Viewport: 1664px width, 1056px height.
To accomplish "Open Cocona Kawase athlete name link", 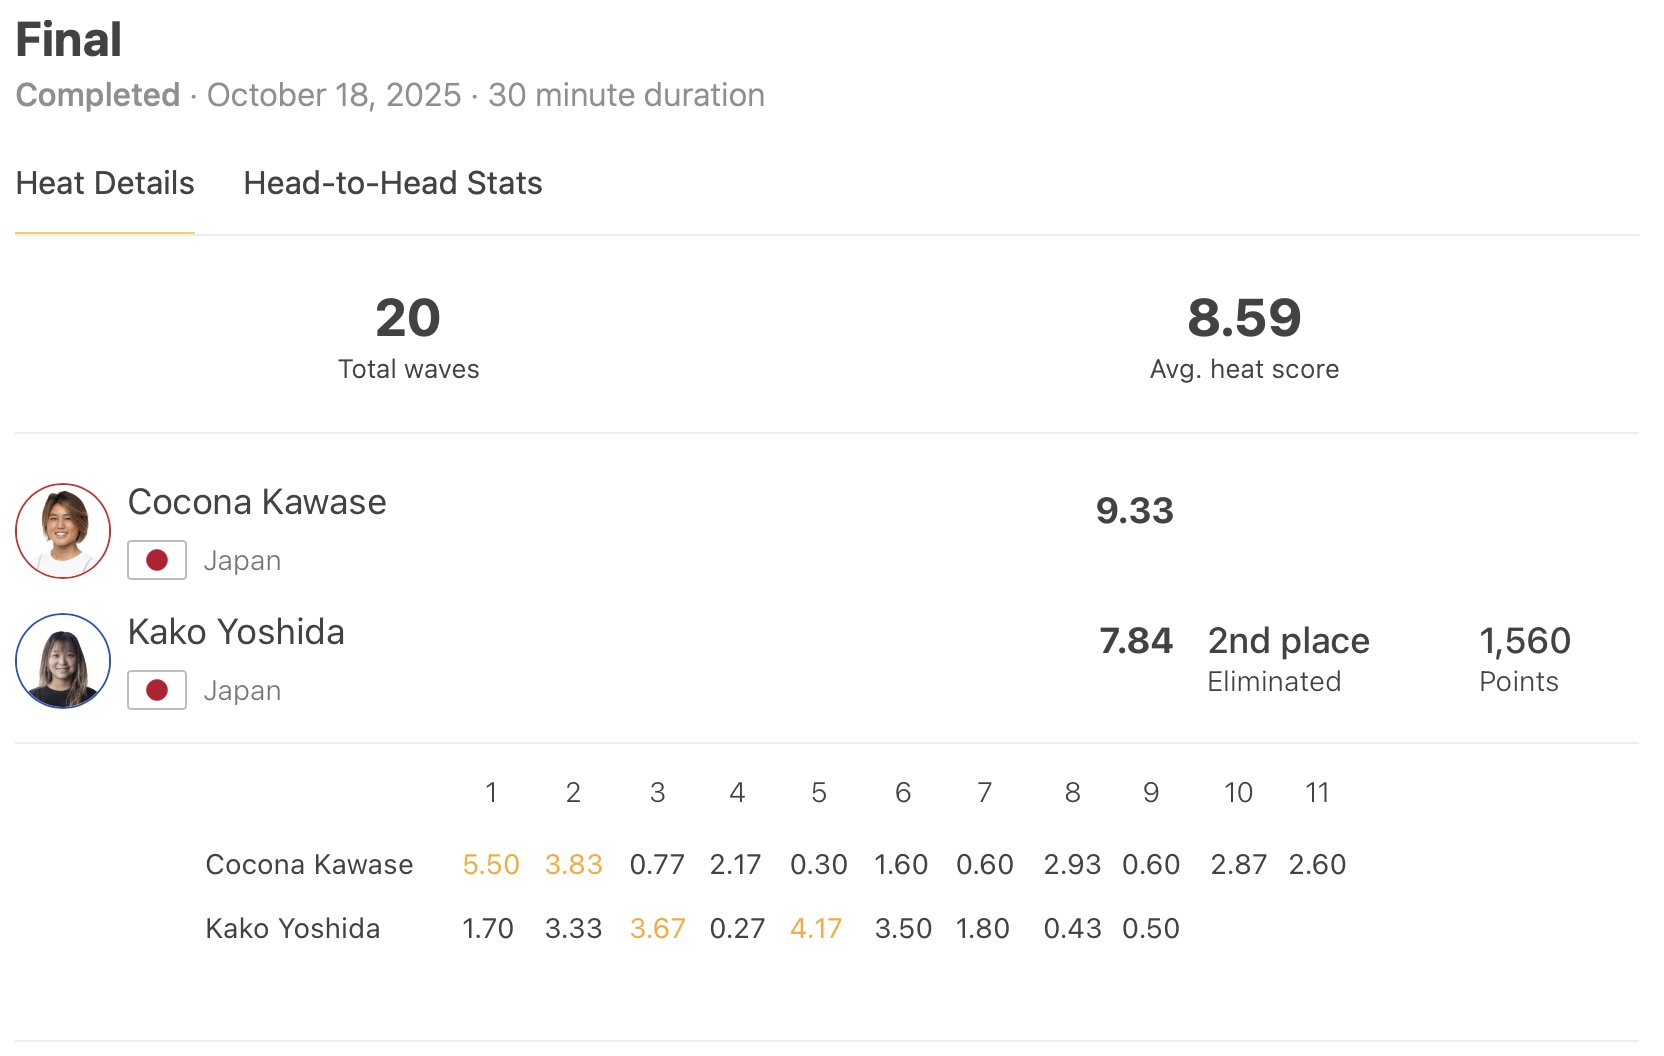I will (x=257, y=502).
